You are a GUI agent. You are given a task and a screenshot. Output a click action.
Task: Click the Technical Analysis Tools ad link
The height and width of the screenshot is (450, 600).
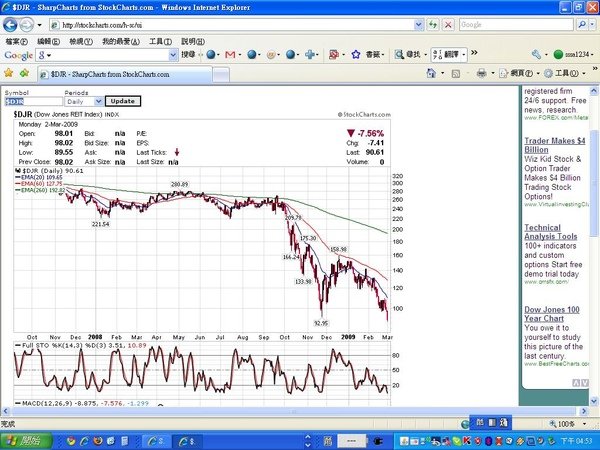[550, 232]
